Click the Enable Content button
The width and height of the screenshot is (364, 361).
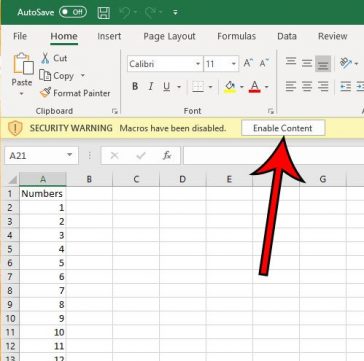point(283,128)
